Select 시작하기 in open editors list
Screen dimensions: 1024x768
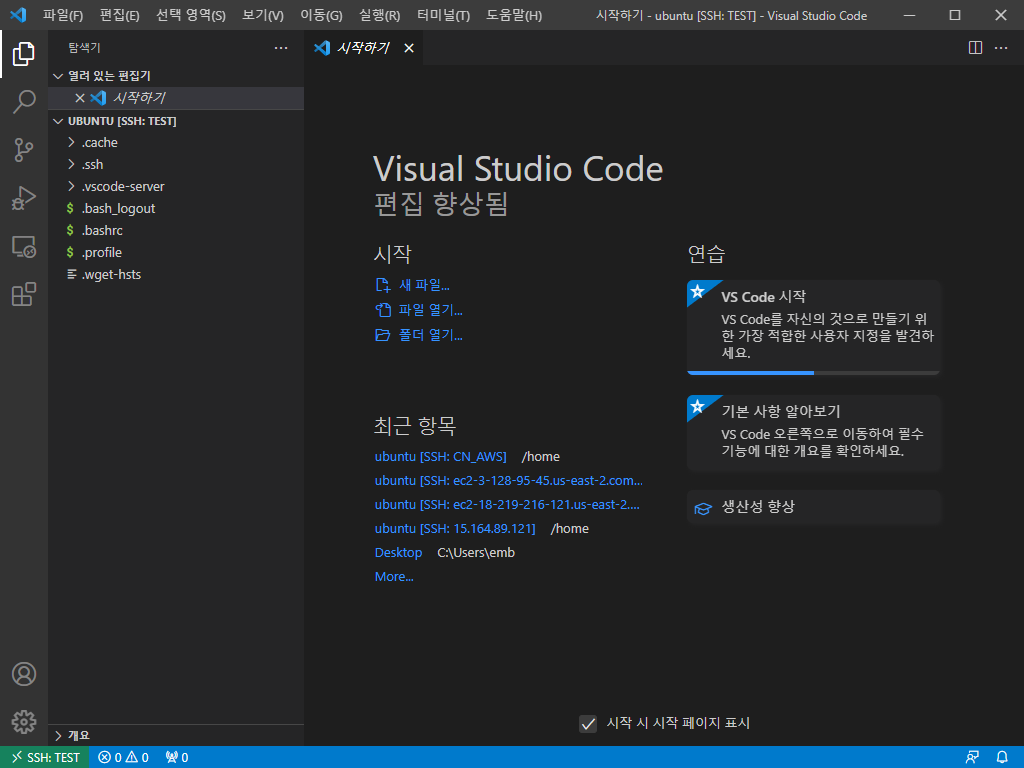pos(176,98)
